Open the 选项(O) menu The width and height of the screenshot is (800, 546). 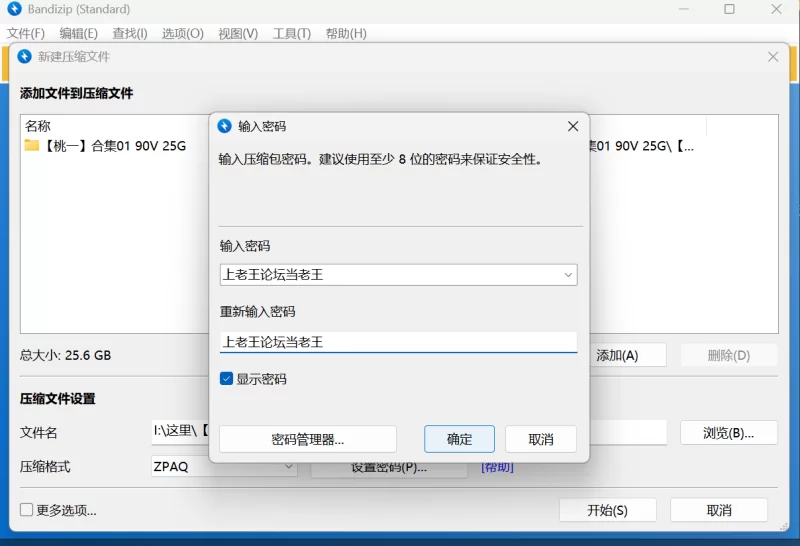coord(183,34)
